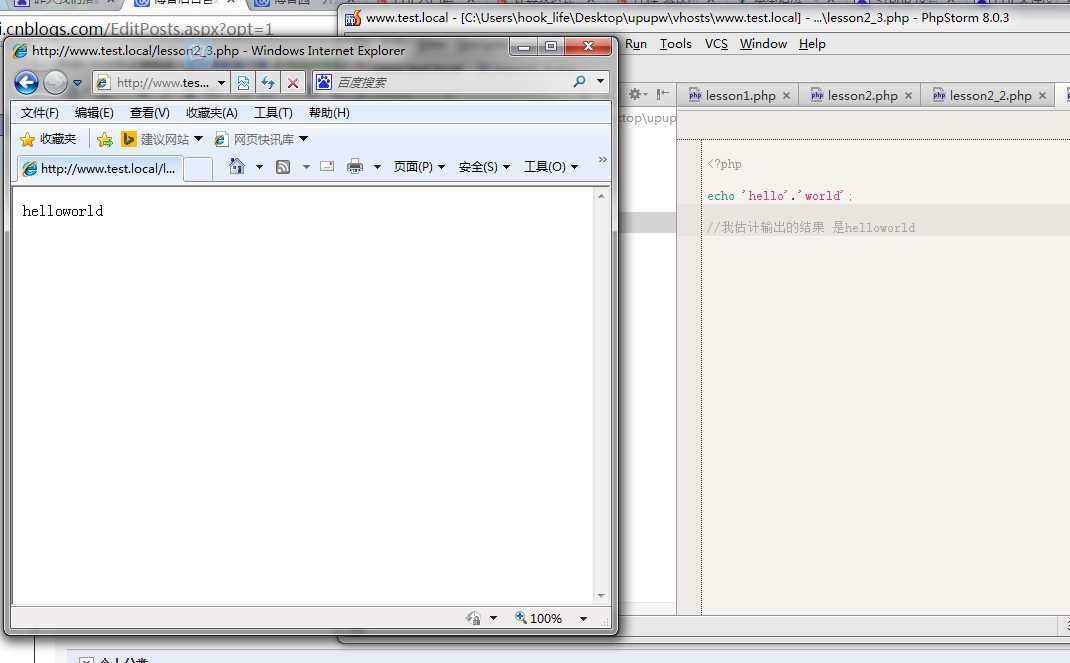The width and height of the screenshot is (1070, 663).
Task: Click the <?php opening tag line
Action: pos(725,164)
